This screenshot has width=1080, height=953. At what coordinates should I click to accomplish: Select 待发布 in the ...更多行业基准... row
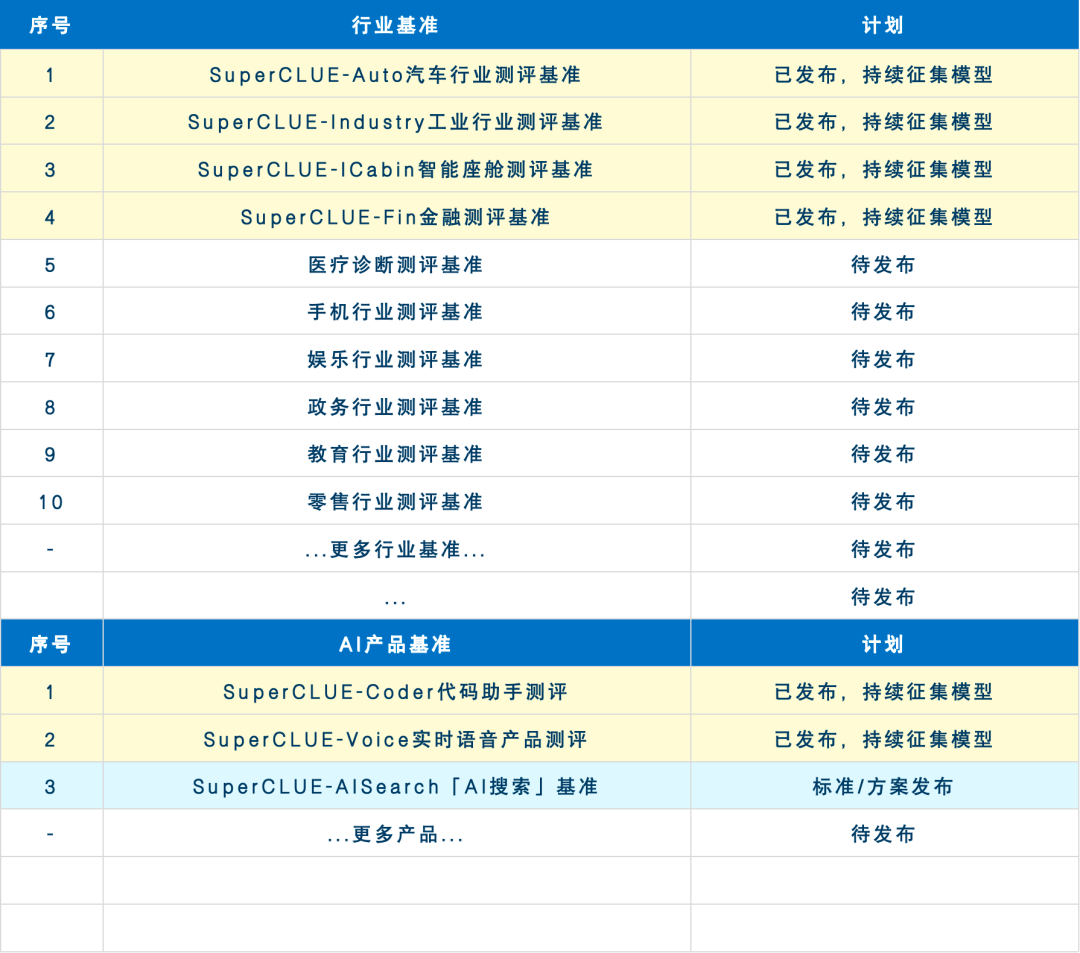coord(883,549)
